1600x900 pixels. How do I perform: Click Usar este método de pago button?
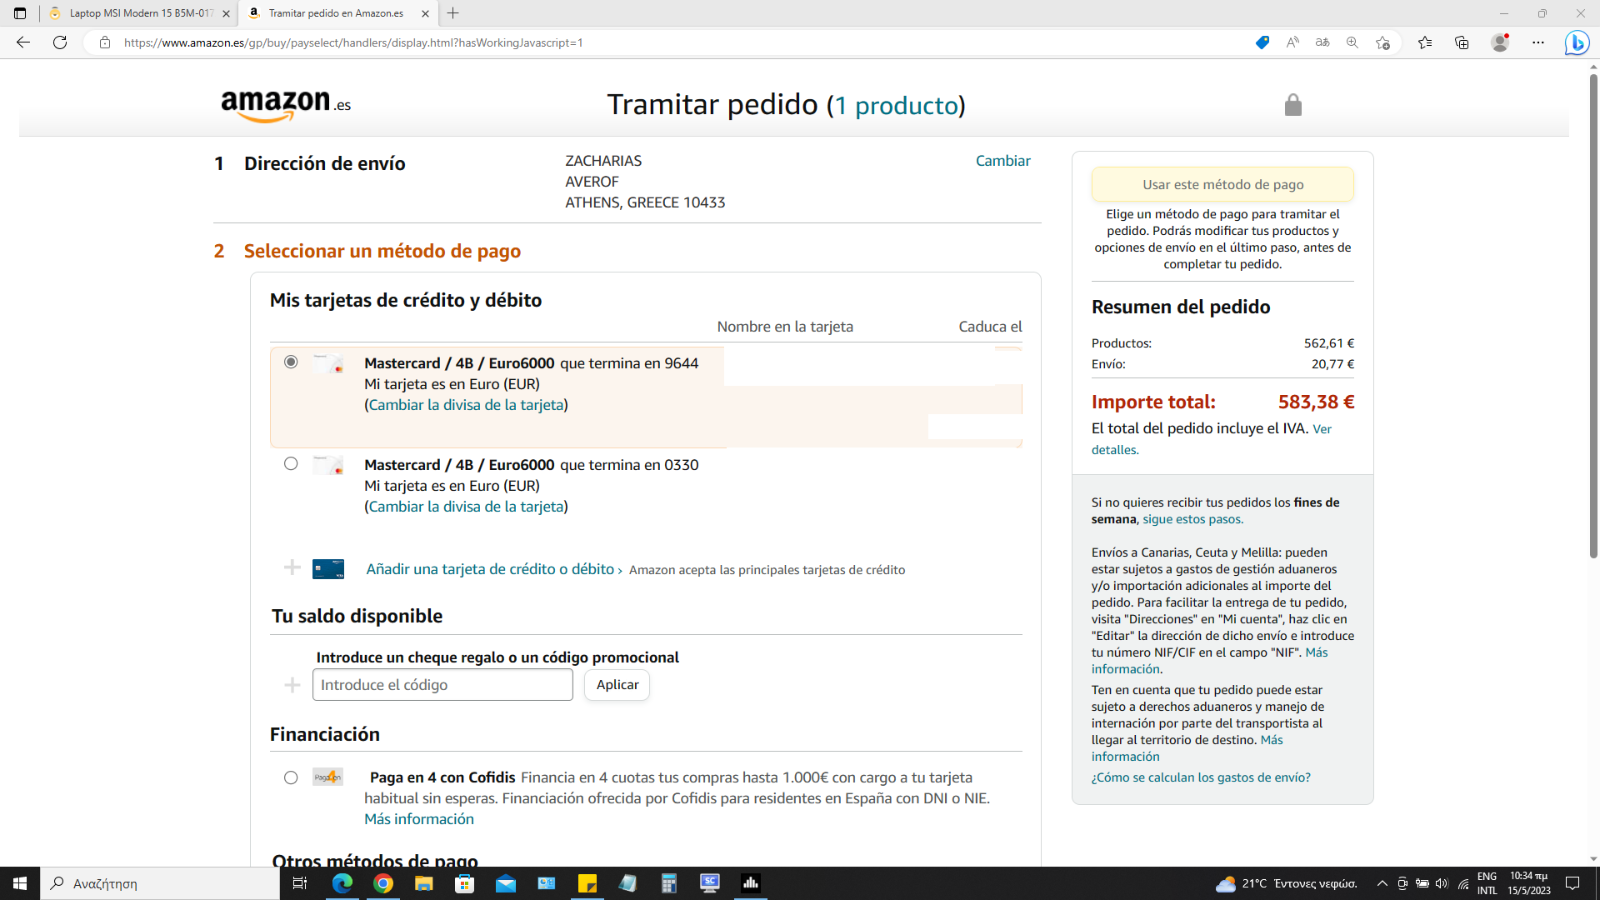pyautogui.click(x=1223, y=184)
